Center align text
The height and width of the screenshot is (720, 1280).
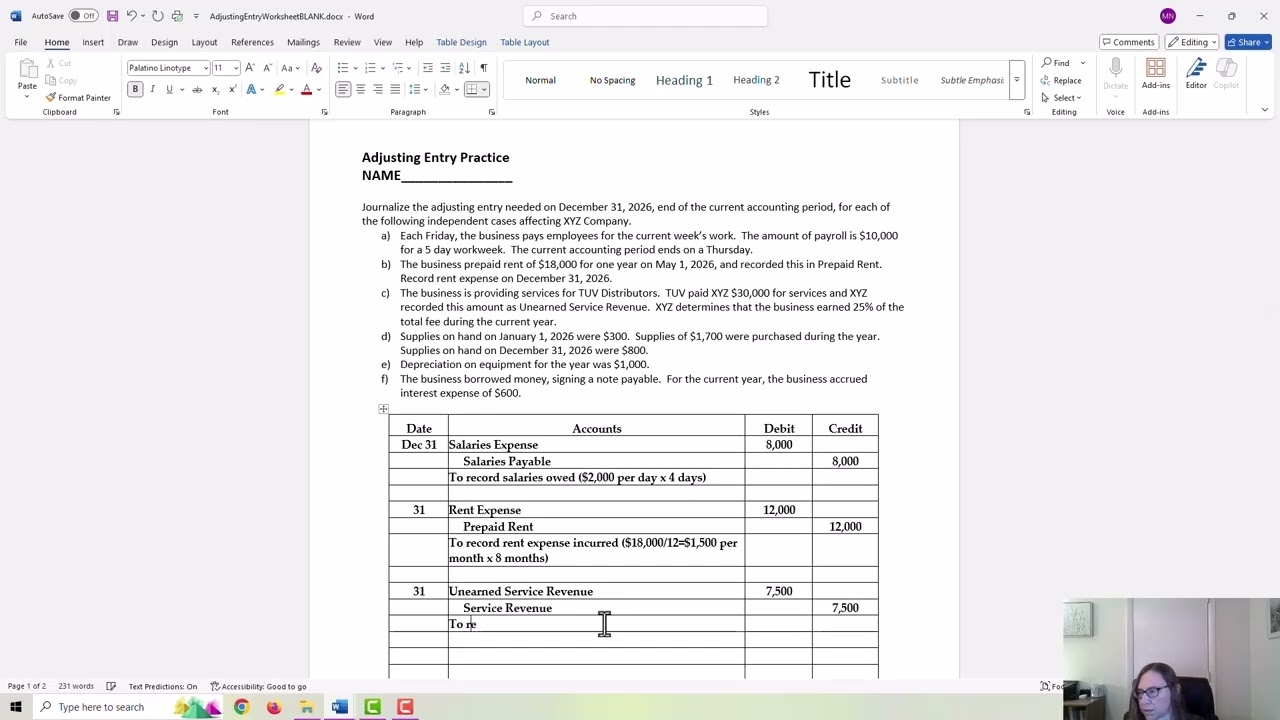tap(361, 89)
